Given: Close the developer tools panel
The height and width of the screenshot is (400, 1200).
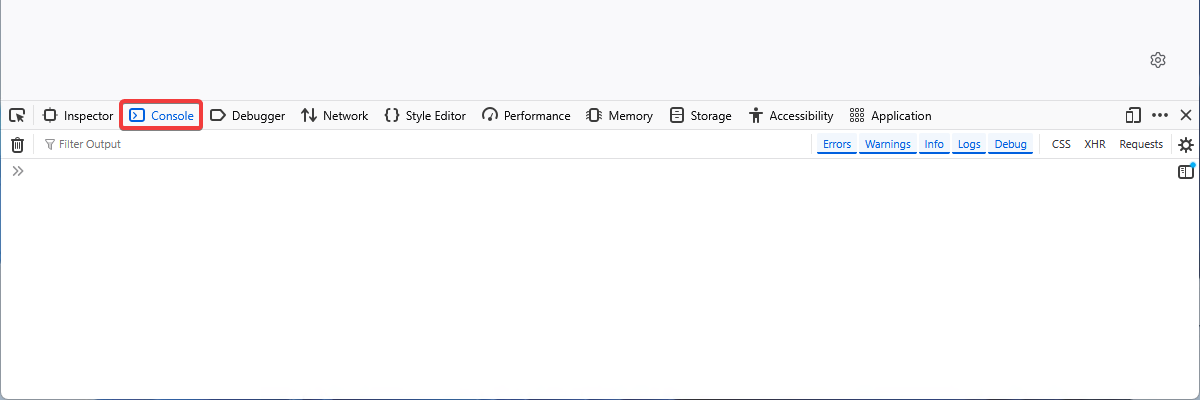Looking at the screenshot, I should point(1186,115).
